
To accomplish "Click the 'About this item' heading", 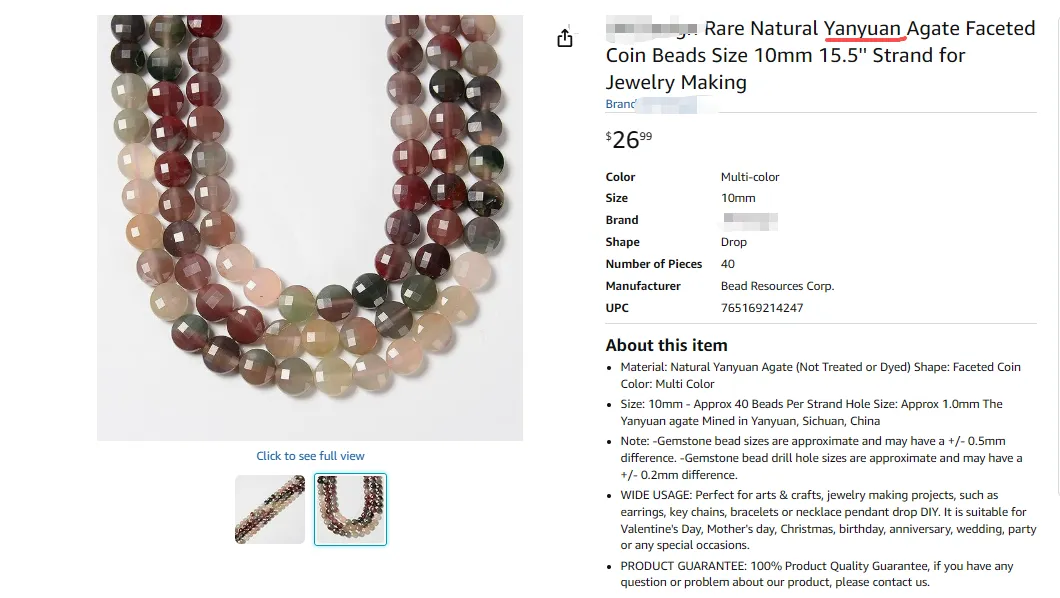I will coord(667,345).
